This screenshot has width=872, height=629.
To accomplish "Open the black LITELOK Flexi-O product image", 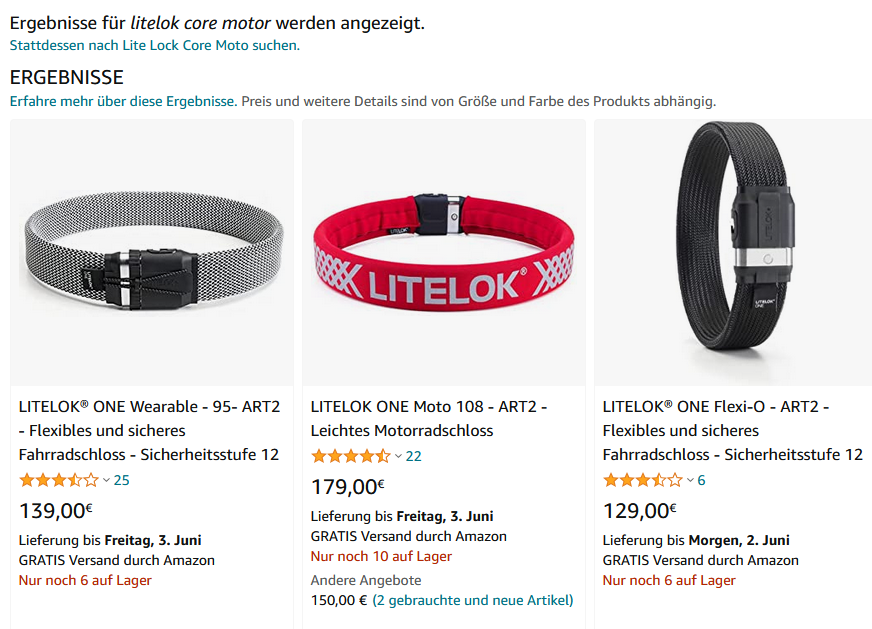I will tap(735, 253).
